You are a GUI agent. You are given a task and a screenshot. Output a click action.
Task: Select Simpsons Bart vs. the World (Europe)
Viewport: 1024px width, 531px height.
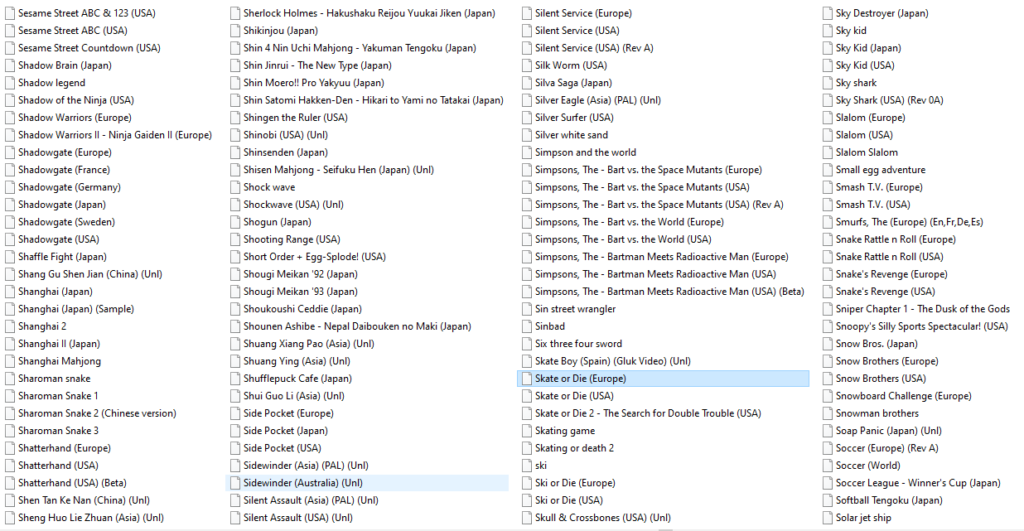tap(629, 222)
